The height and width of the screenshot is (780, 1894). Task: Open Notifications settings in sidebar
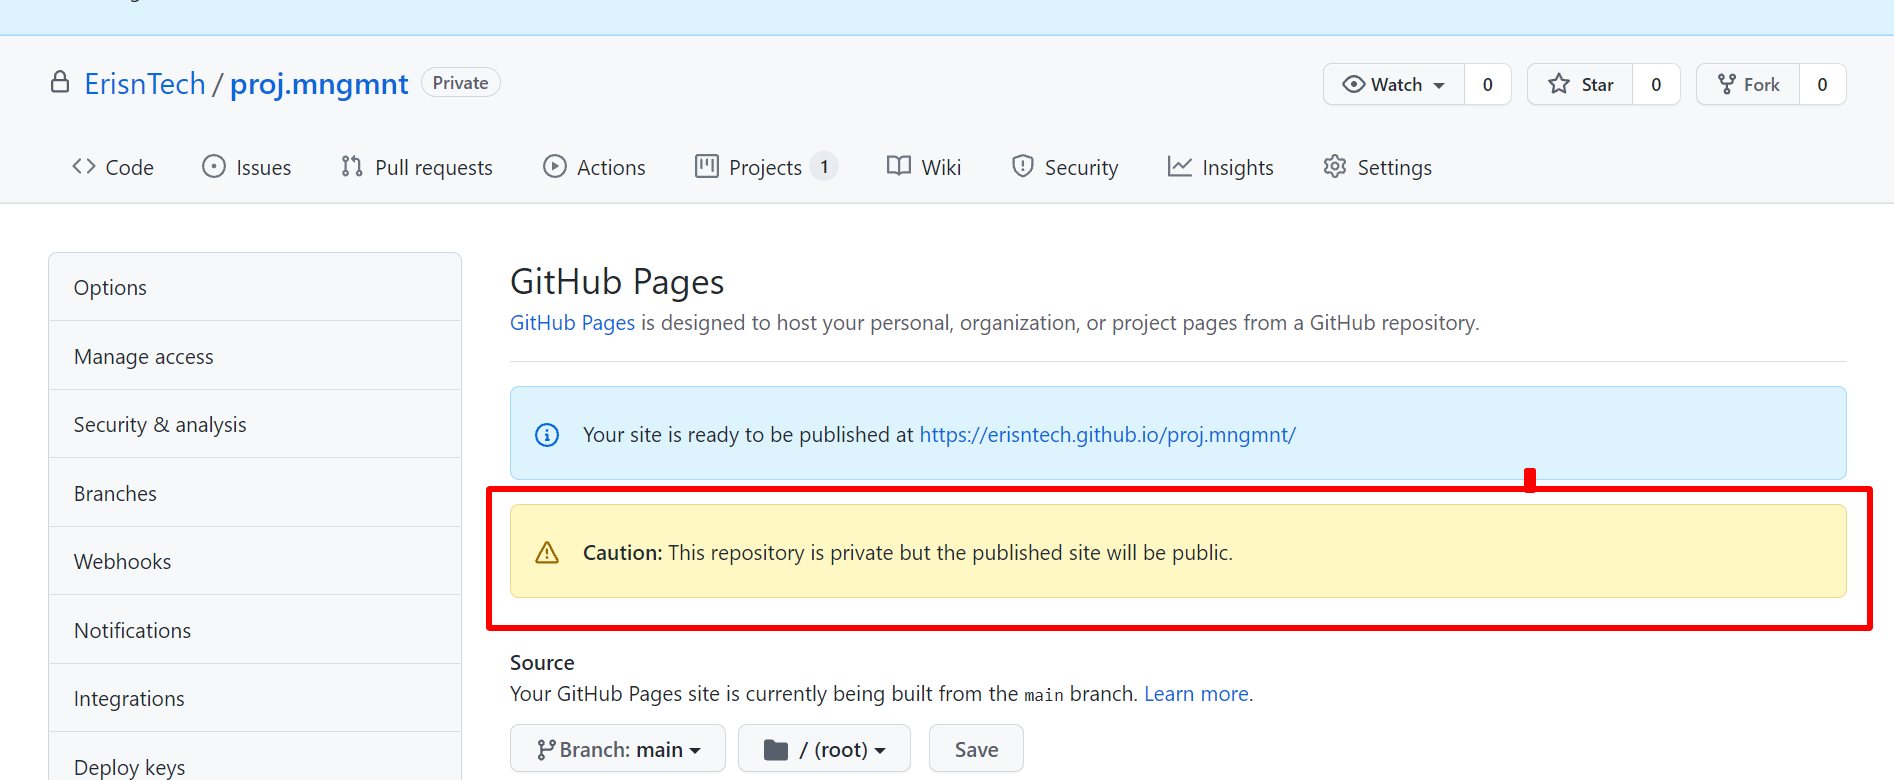[x=255, y=630]
